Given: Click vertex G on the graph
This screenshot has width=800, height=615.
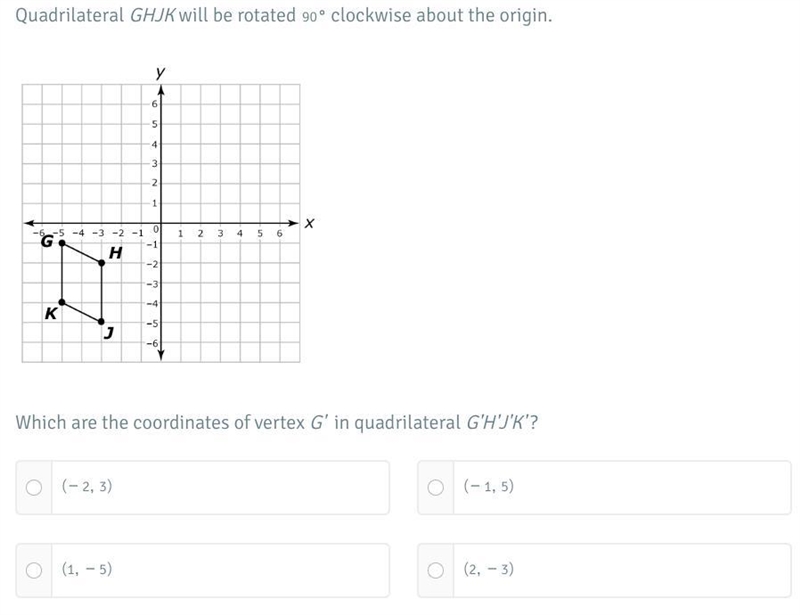Looking at the screenshot, I should pyautogui.click(x=62, y=243).
